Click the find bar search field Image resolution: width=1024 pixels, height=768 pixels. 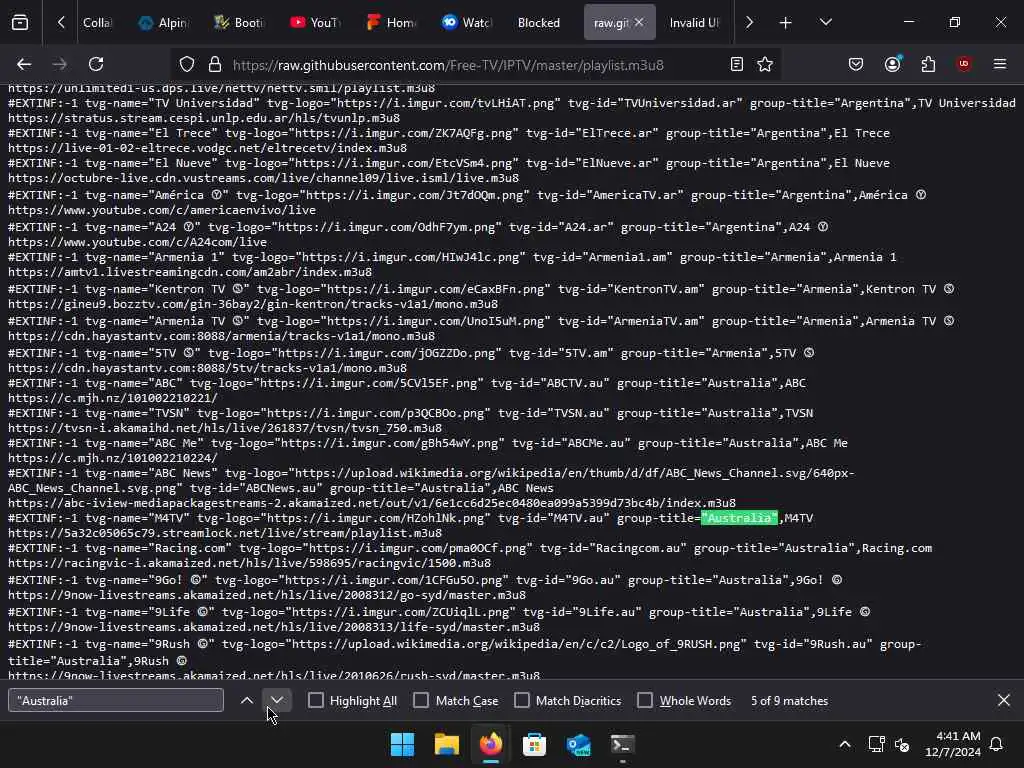click(116, 700)
